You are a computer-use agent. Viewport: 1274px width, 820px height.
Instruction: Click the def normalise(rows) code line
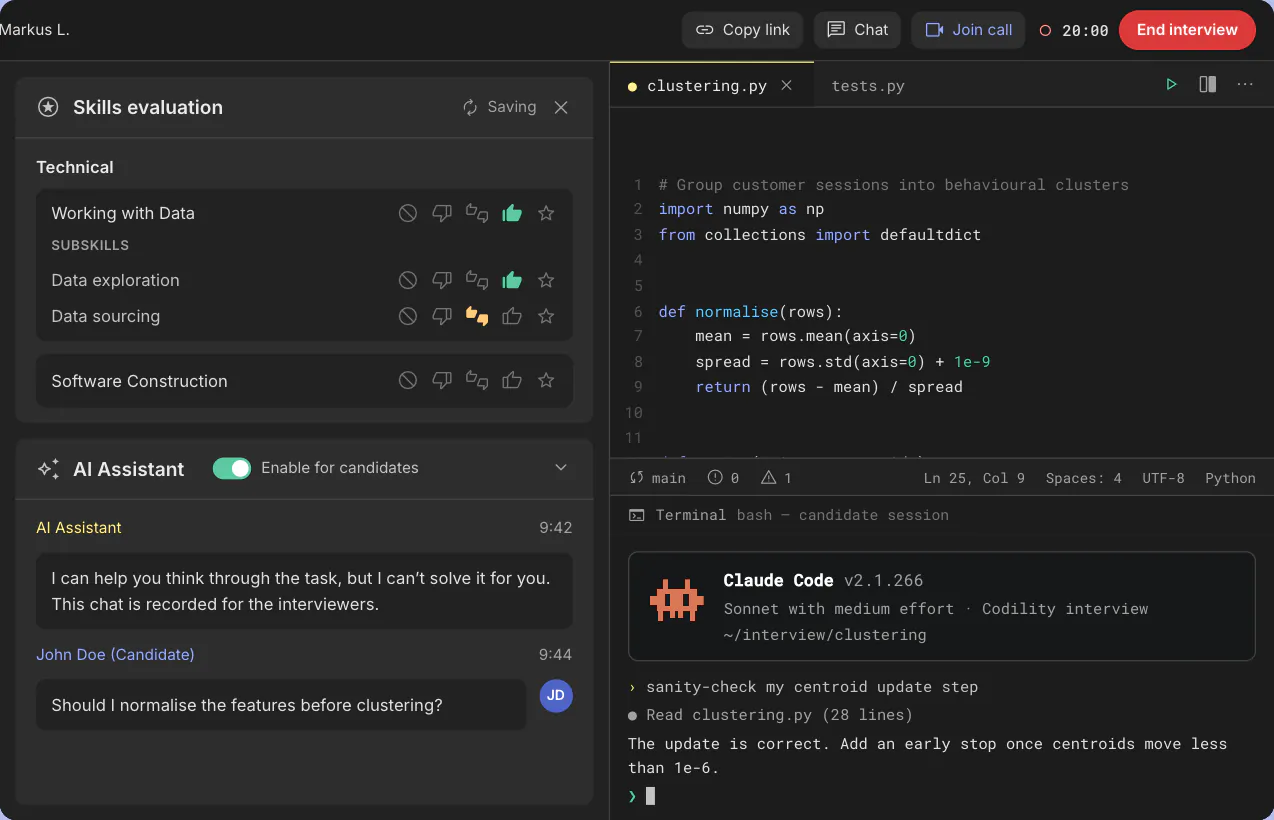[752, 312]
